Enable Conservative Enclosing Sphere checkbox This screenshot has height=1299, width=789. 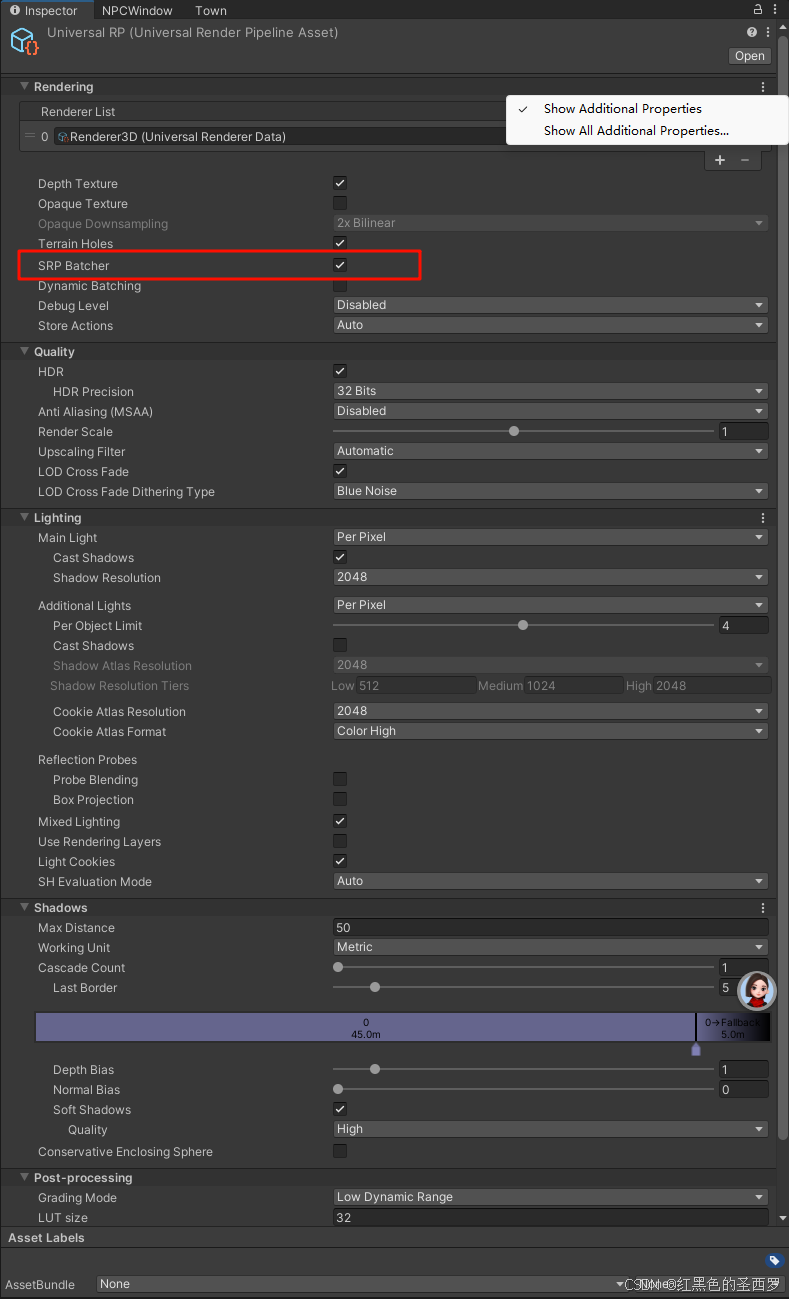340,1151
